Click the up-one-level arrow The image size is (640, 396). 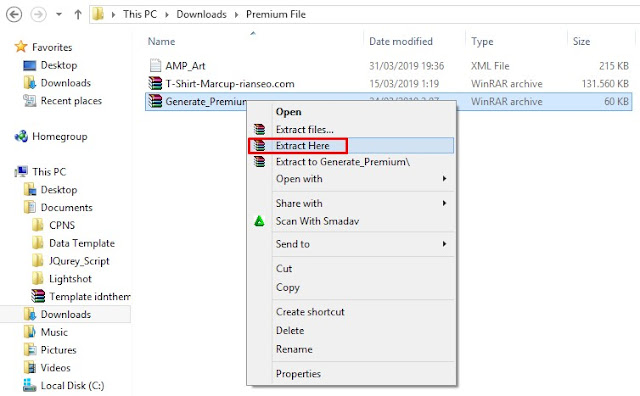pos(78,14)
